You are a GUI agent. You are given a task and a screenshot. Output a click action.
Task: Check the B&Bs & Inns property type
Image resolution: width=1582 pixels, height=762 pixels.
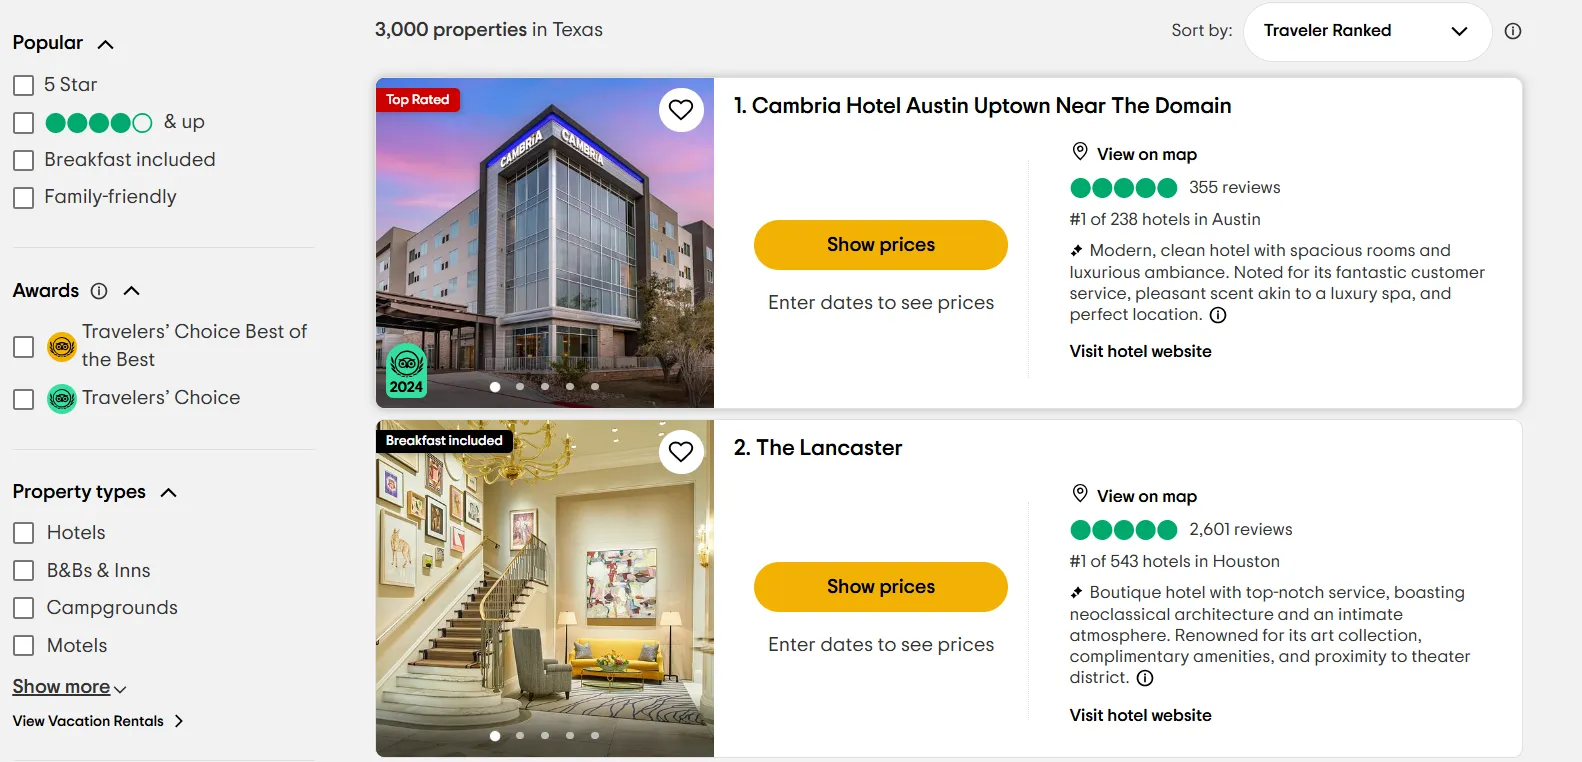(x=23, y=570)
